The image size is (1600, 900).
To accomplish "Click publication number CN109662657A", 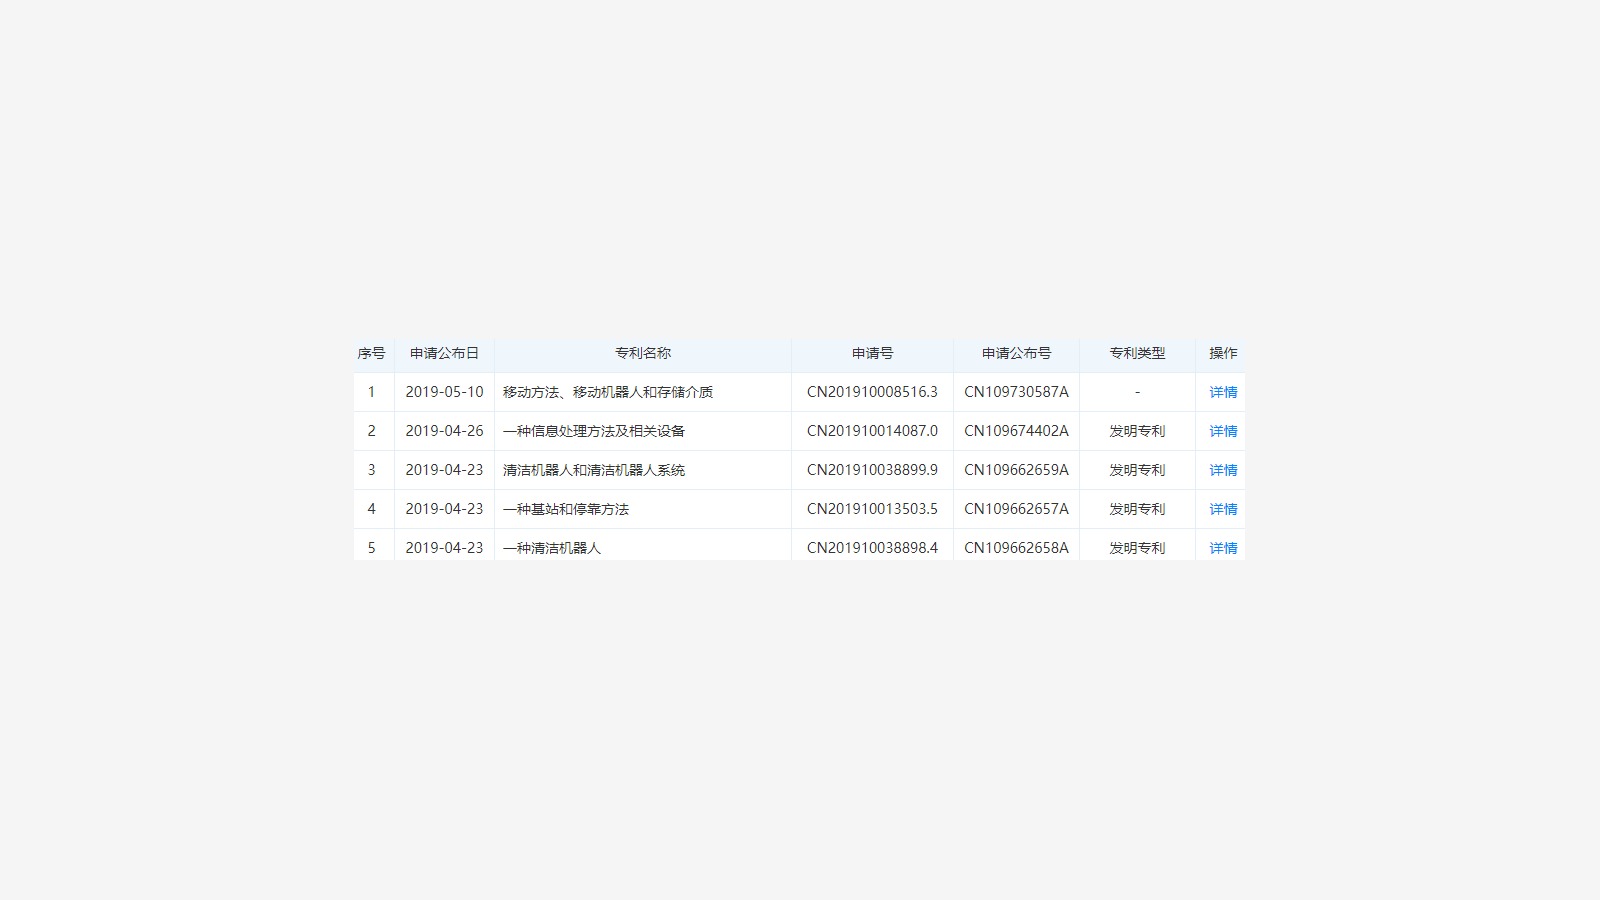I will [x=1016, y=509].
